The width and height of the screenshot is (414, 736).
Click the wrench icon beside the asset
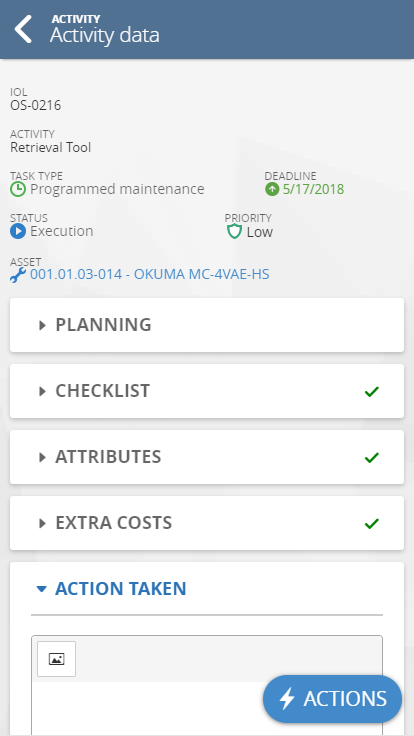pyautogui.click(x=18, y=275)
